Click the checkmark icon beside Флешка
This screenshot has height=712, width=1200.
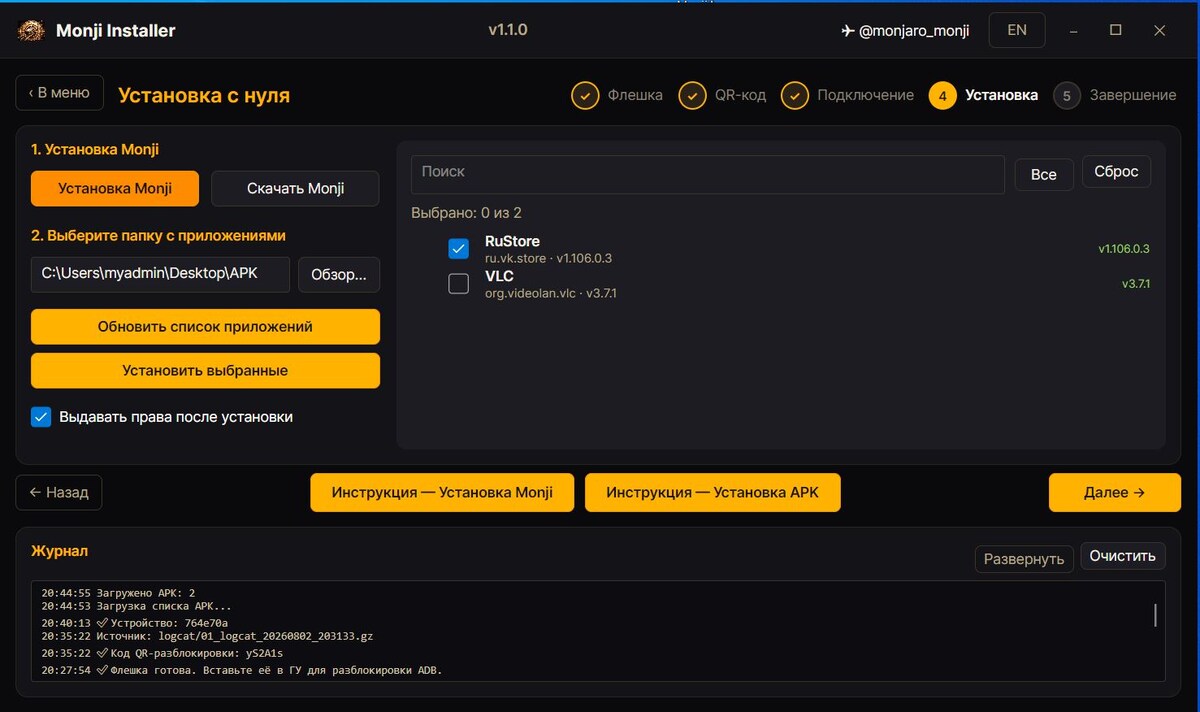[x=585, y=95]
